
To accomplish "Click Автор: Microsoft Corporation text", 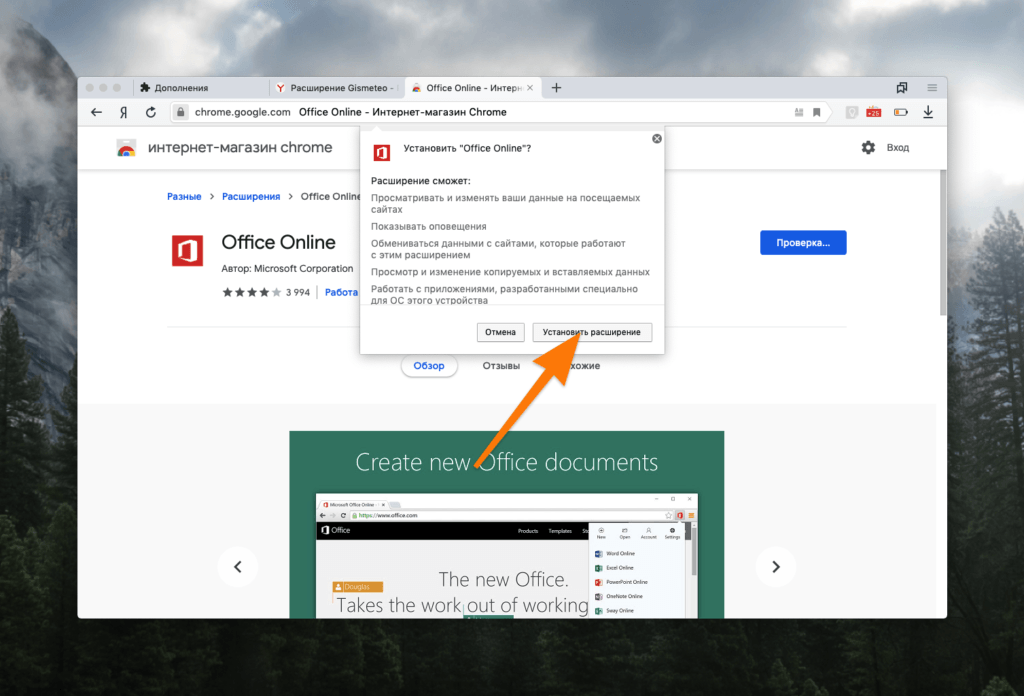I will (x=287, y=268).
